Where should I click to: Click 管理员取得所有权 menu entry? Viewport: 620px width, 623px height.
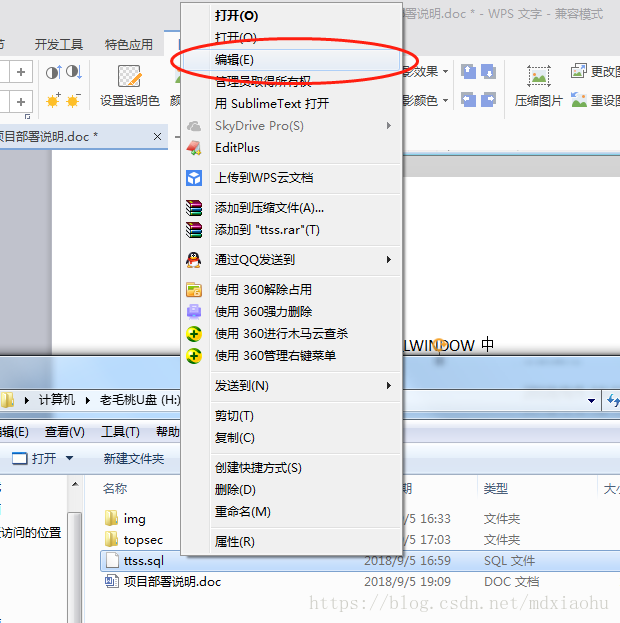[263, 81]
